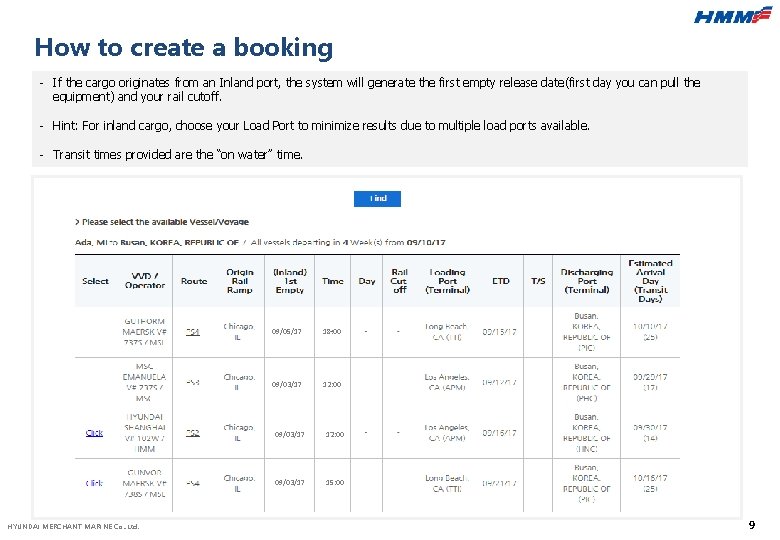The image size is (780, 540).
Task: Click the T/S column header
Action: [538, 281]
